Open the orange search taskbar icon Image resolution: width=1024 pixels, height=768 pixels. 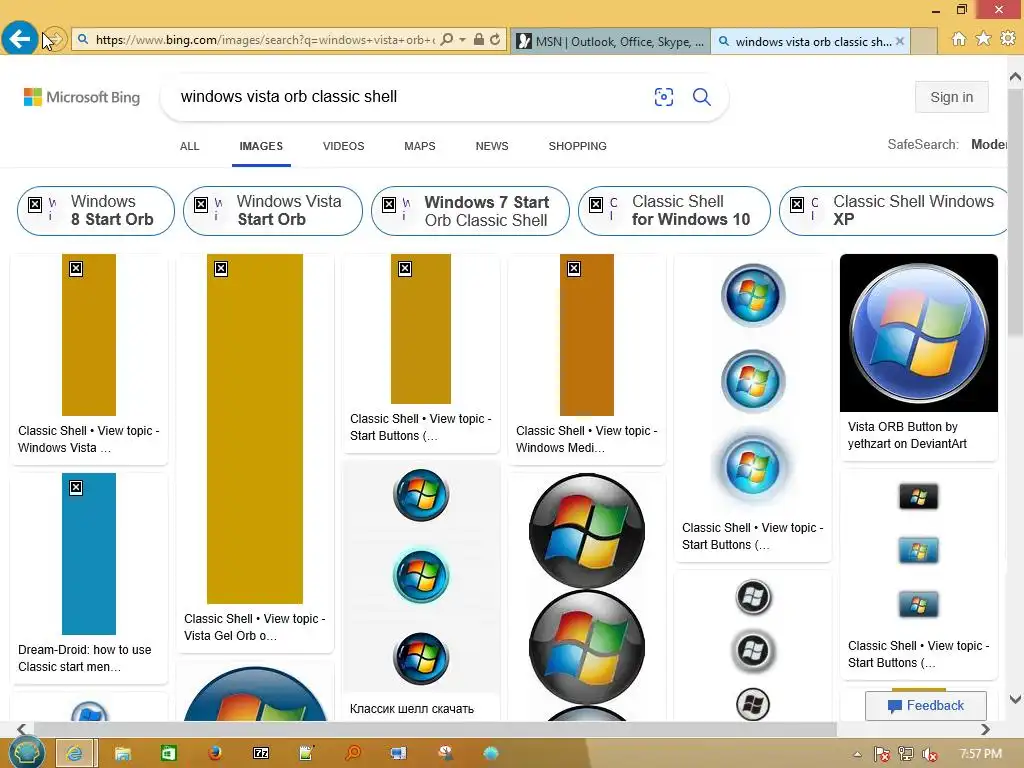click(x=353, y=754)
